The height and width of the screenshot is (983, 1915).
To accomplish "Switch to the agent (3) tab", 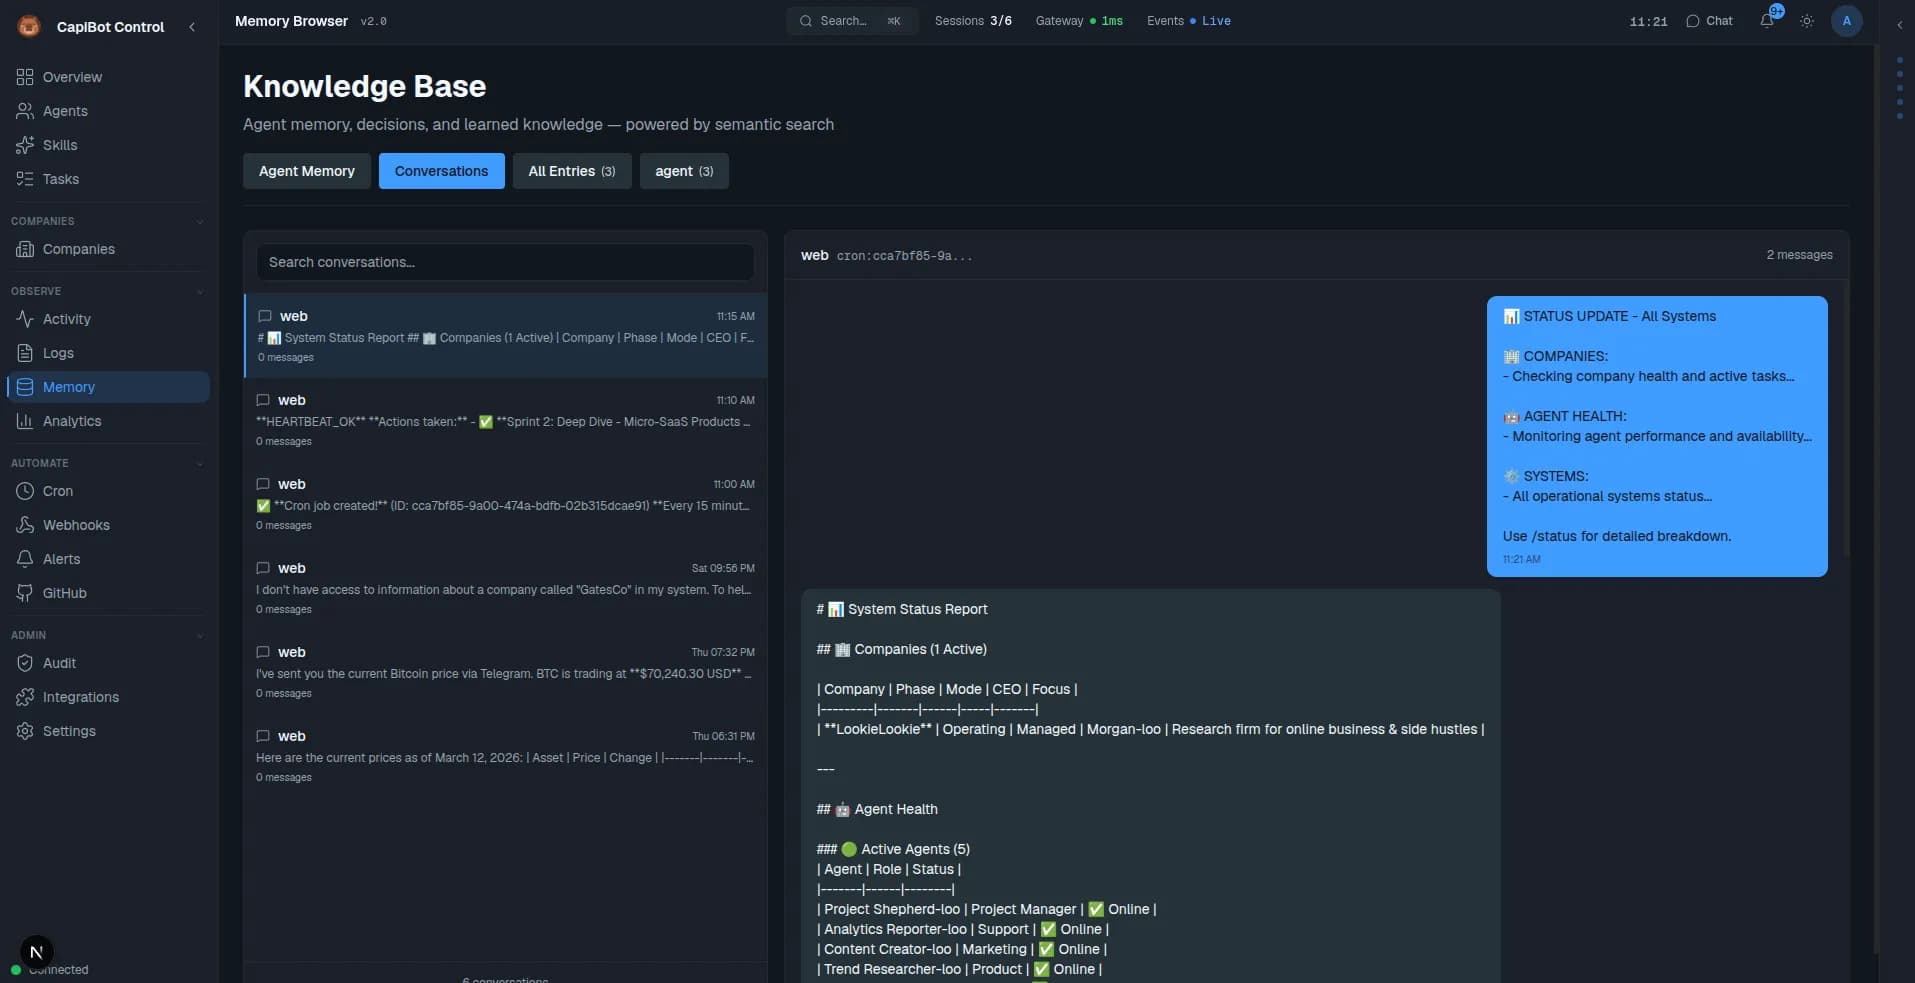I will click(684, 171).
